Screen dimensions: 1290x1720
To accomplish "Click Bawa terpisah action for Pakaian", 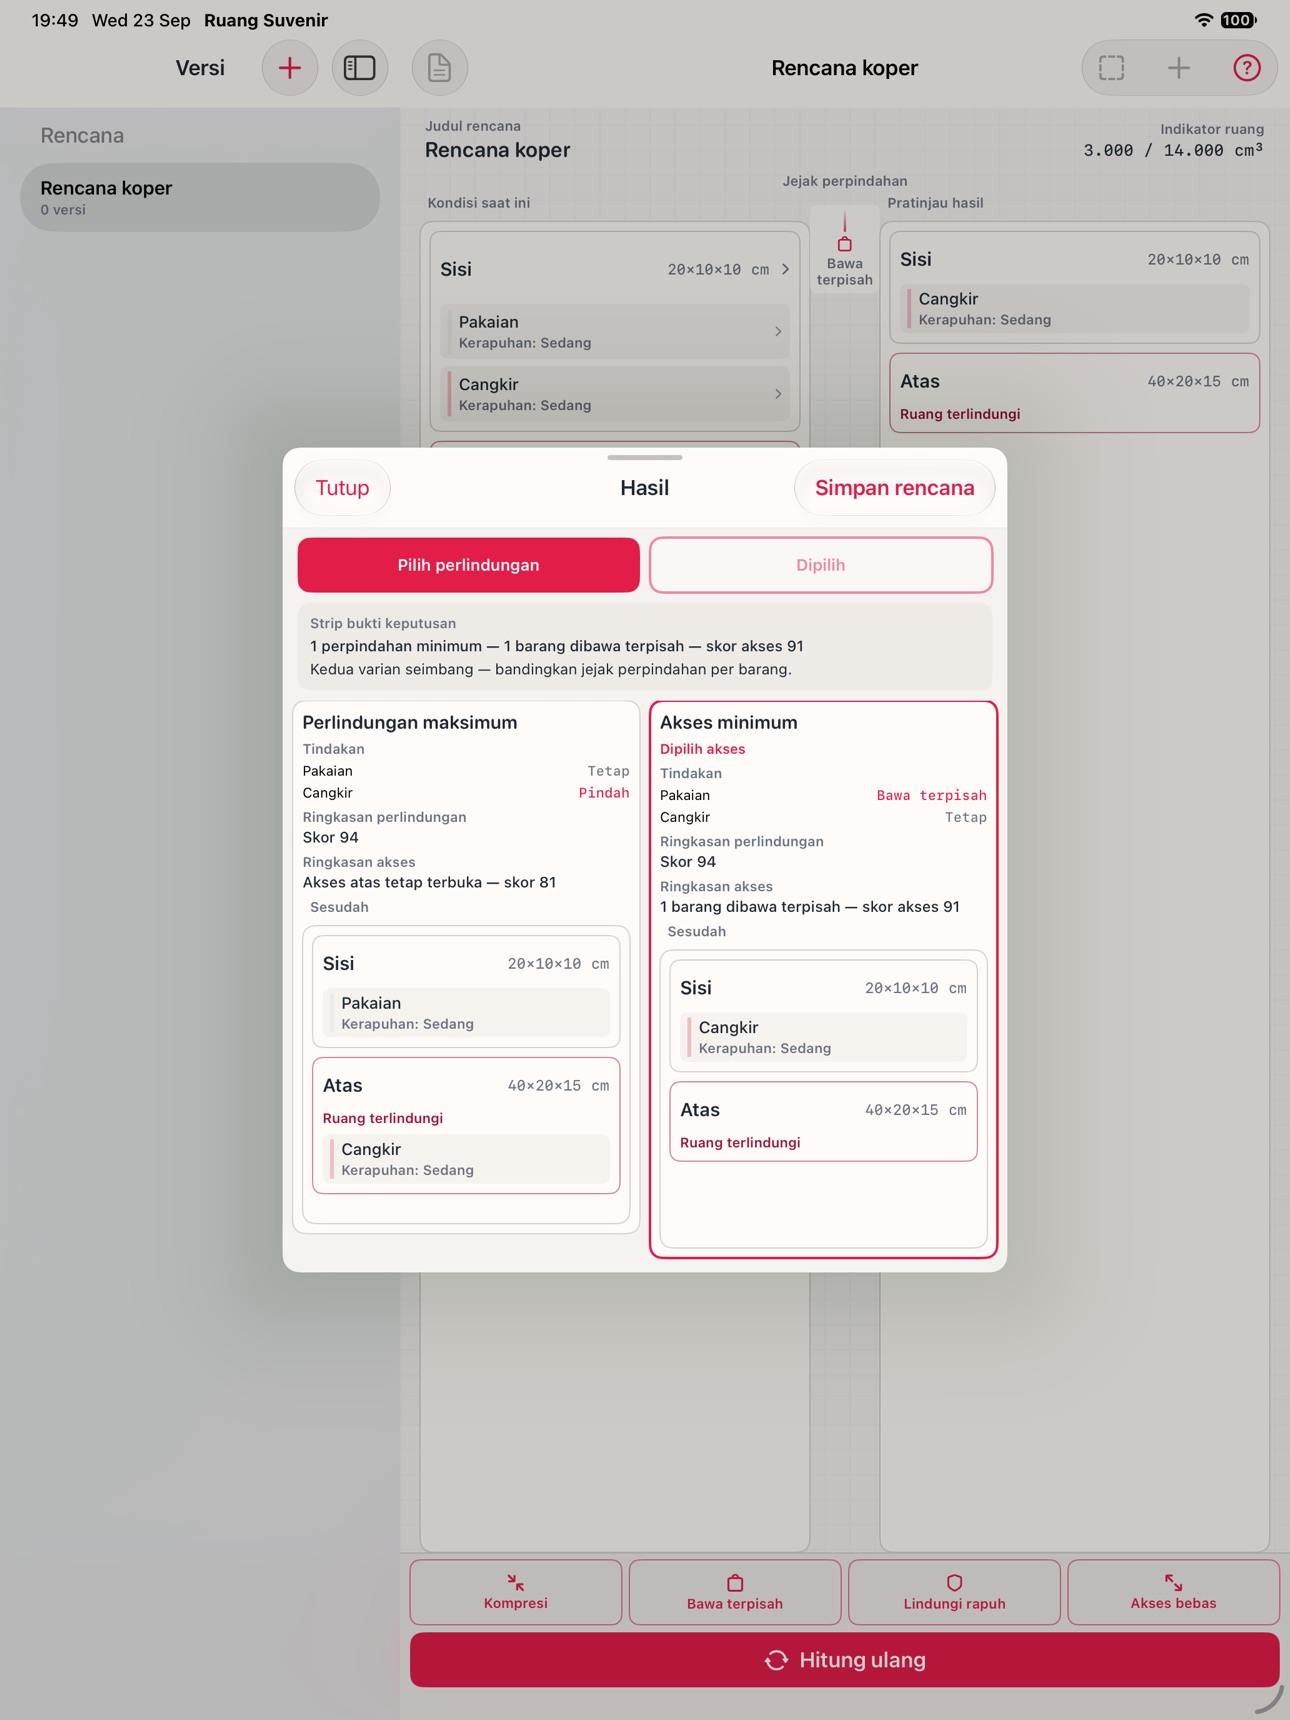I will (x=931, y=795).
